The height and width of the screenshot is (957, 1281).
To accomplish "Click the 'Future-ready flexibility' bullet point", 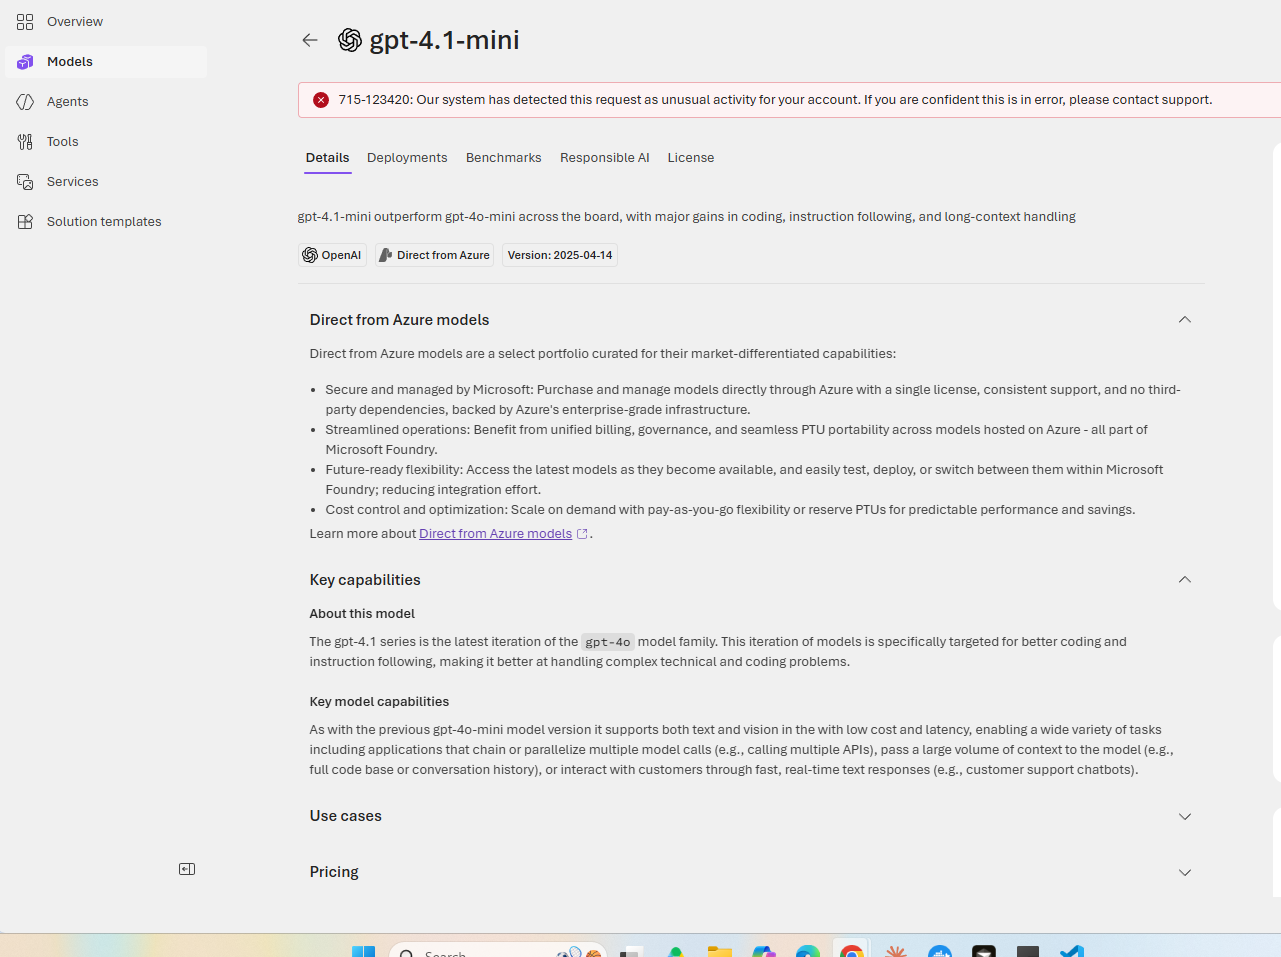I will click(x=744, y=480).
